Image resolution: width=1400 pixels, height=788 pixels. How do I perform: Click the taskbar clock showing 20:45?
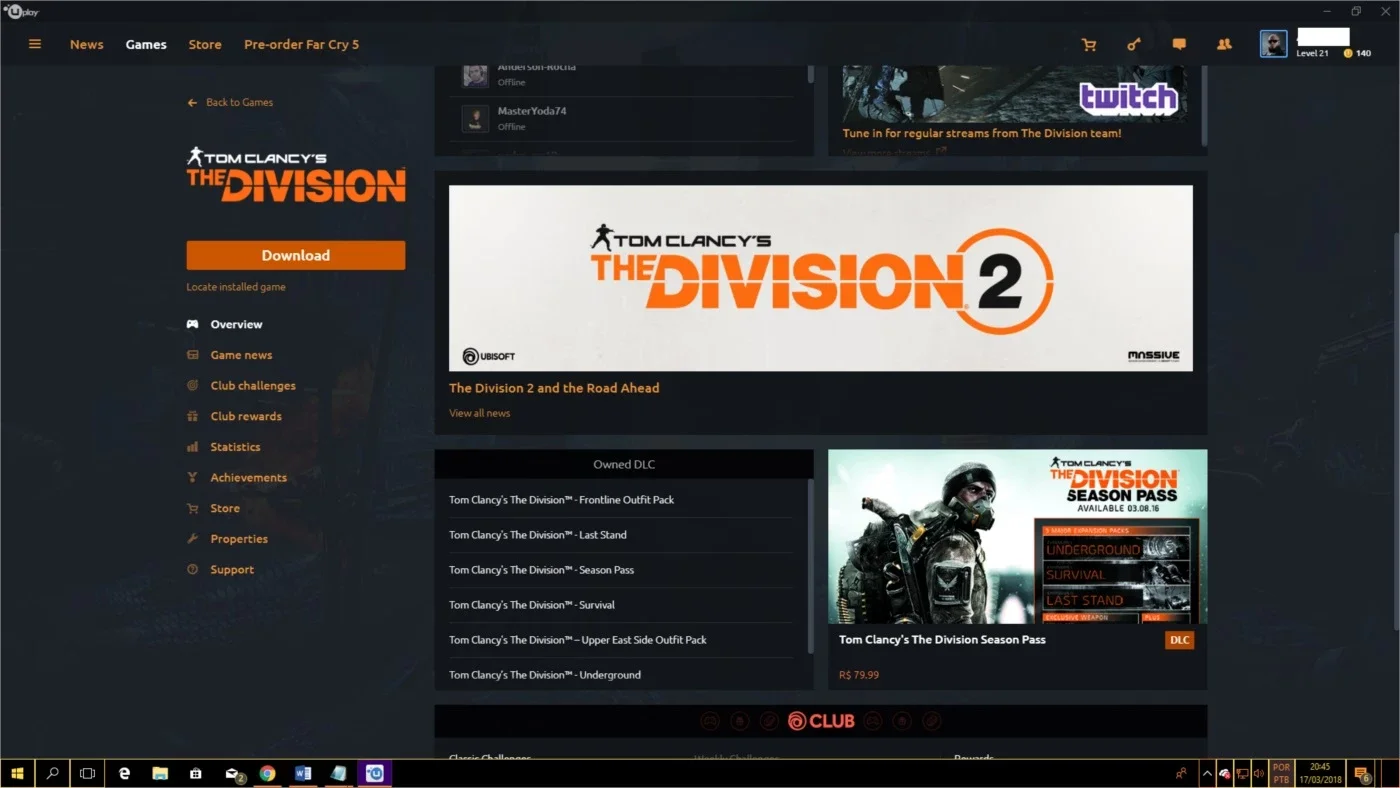1321,773
